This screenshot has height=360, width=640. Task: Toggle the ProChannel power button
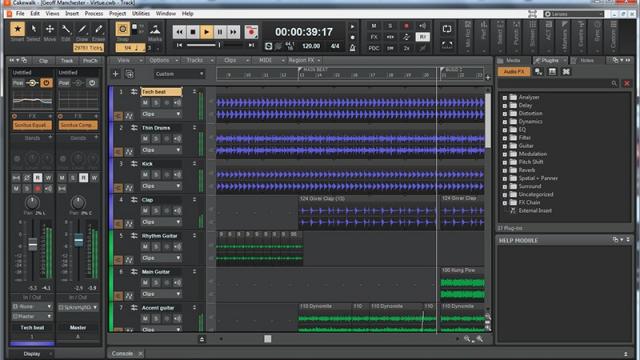point(46,83)
